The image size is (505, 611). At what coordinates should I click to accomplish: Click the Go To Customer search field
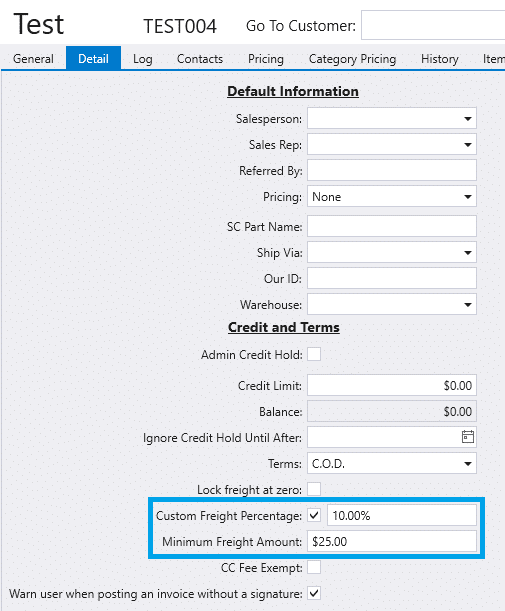[x=433, y=25]
